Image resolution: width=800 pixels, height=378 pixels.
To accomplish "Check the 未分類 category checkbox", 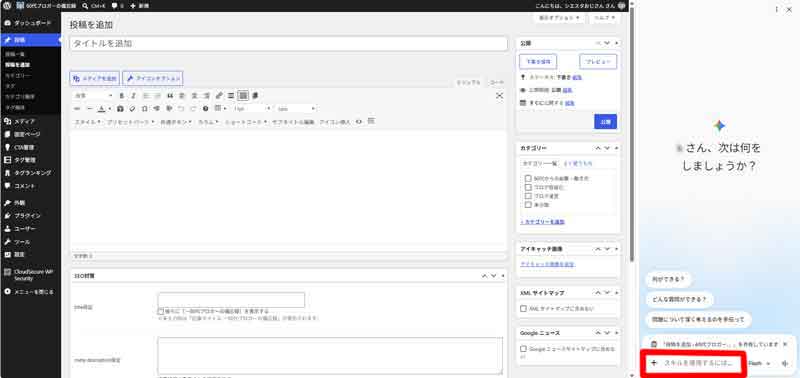I will click(528, 205).
